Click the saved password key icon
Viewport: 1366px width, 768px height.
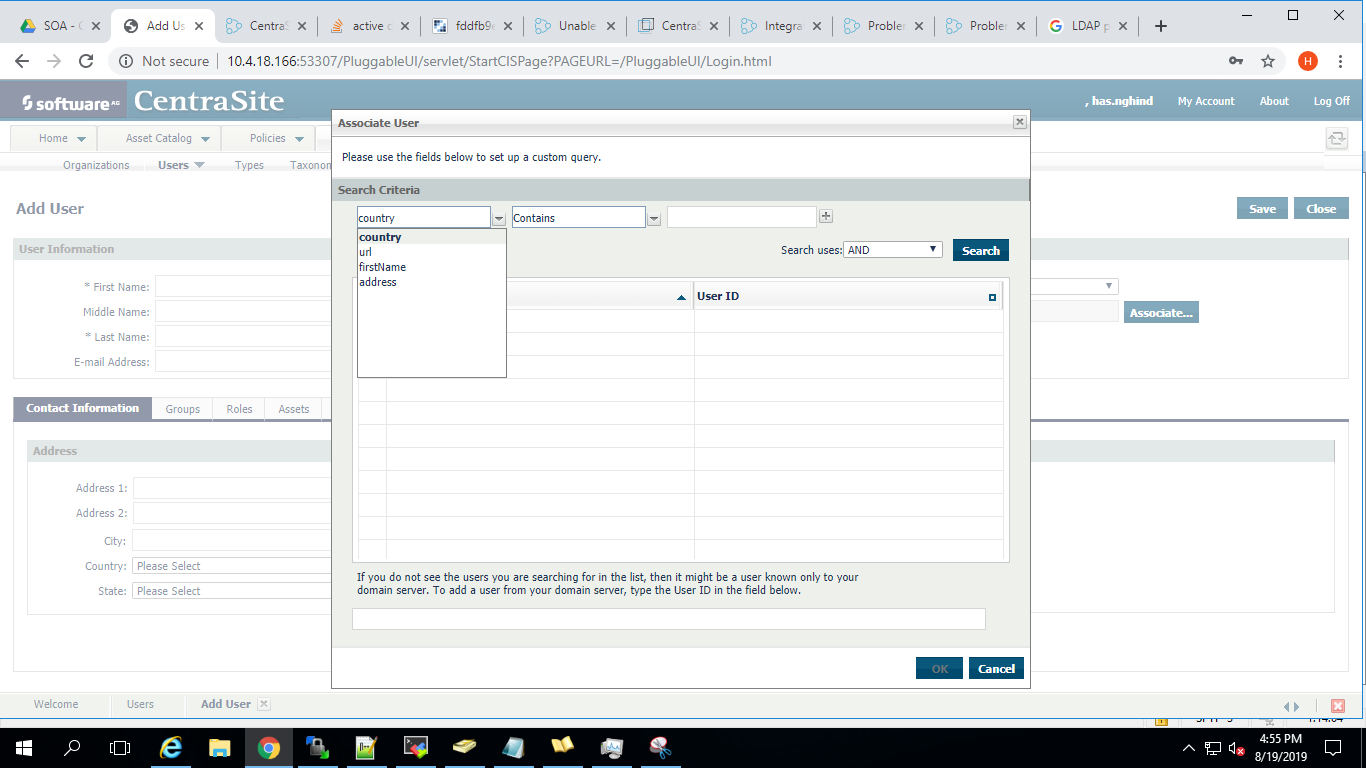(1236, 61)
